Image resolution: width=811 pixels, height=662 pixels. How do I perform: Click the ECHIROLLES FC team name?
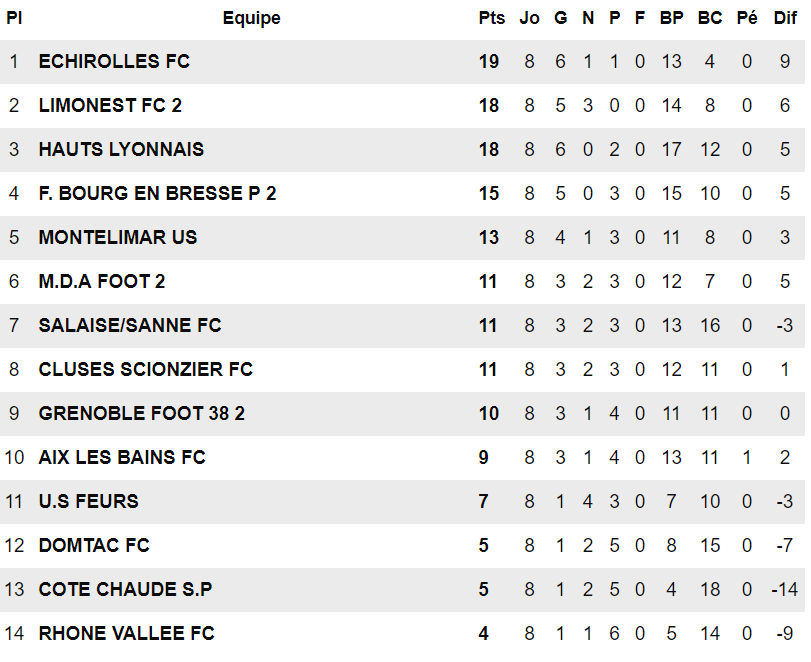coord(114,62)
